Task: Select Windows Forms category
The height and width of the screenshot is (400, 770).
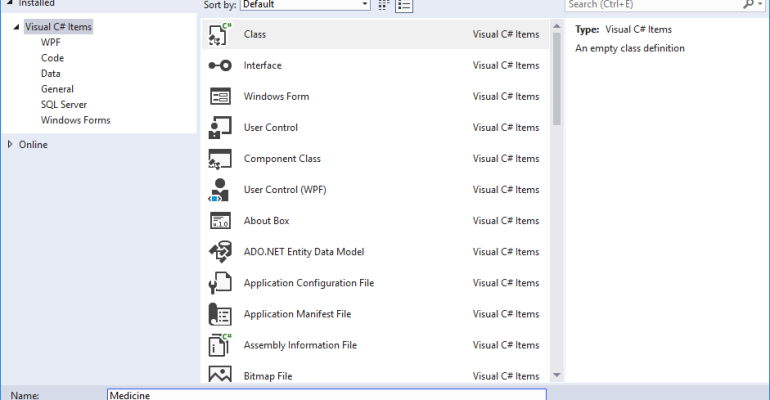Action: tap(76, 120)
